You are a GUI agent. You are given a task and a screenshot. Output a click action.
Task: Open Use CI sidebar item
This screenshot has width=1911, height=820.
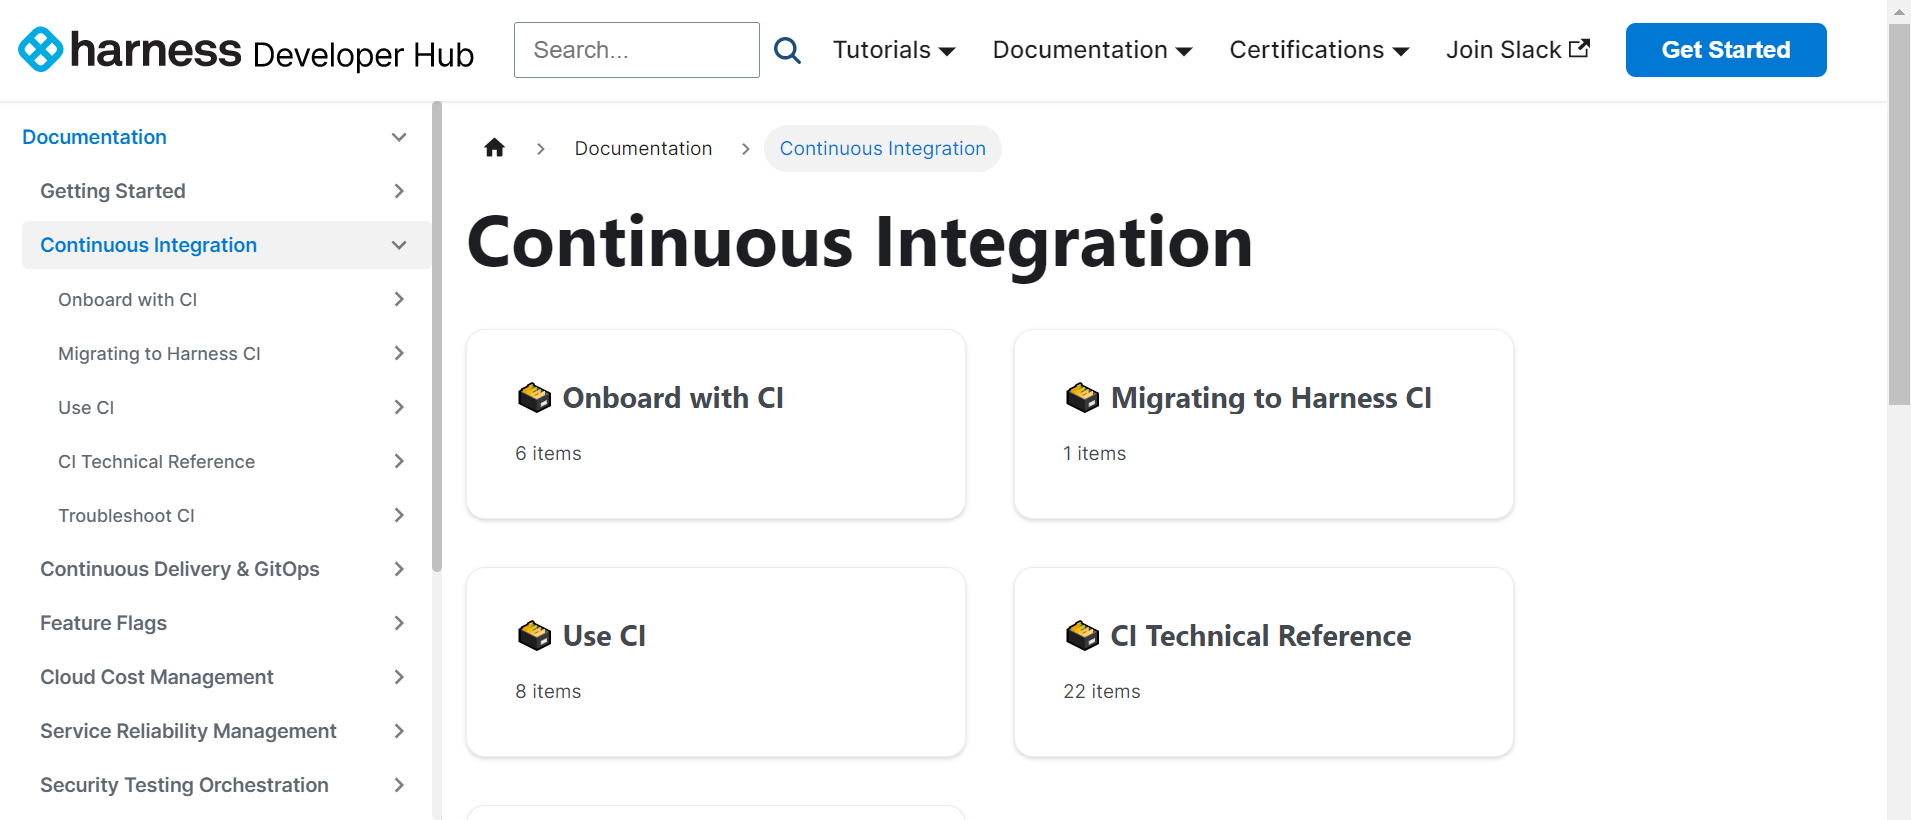click(x=86, y=407)
